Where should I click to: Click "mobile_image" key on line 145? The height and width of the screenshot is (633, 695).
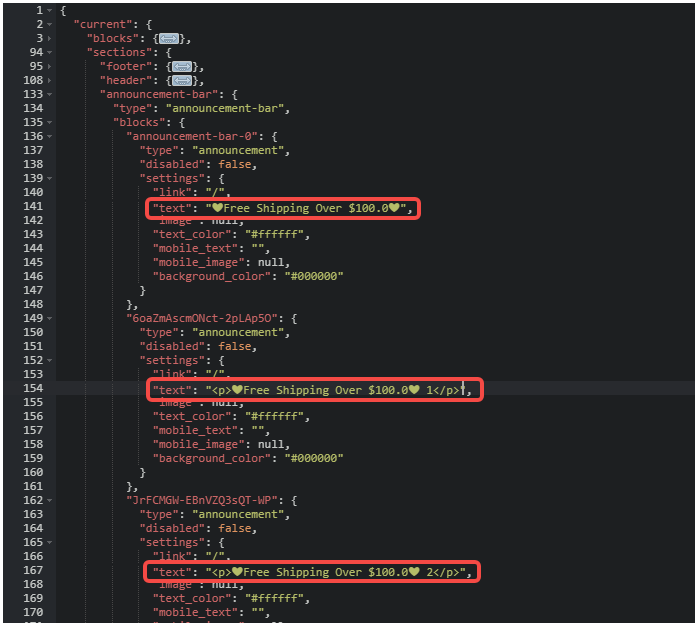pos(198,262)
